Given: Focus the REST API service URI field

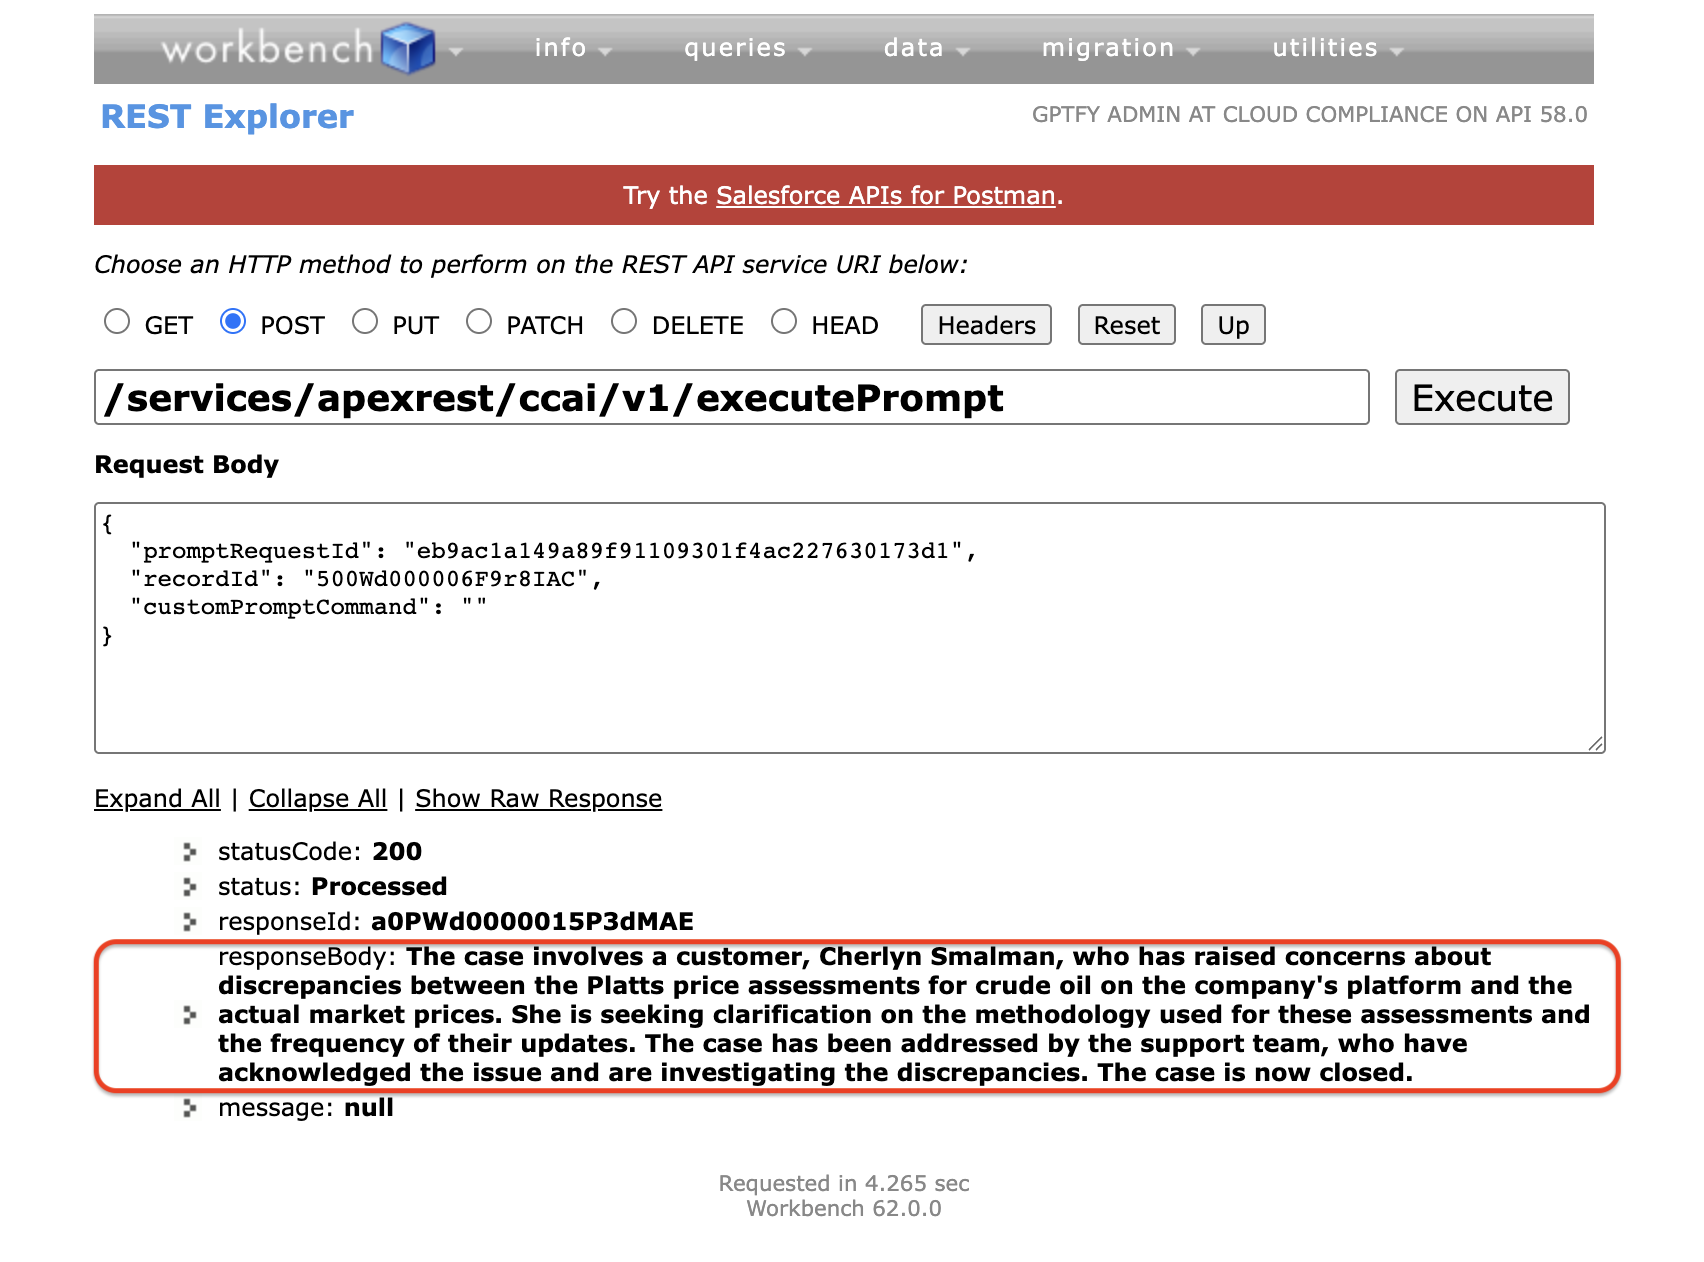Looking at the screenshot, I should point(731,398).
